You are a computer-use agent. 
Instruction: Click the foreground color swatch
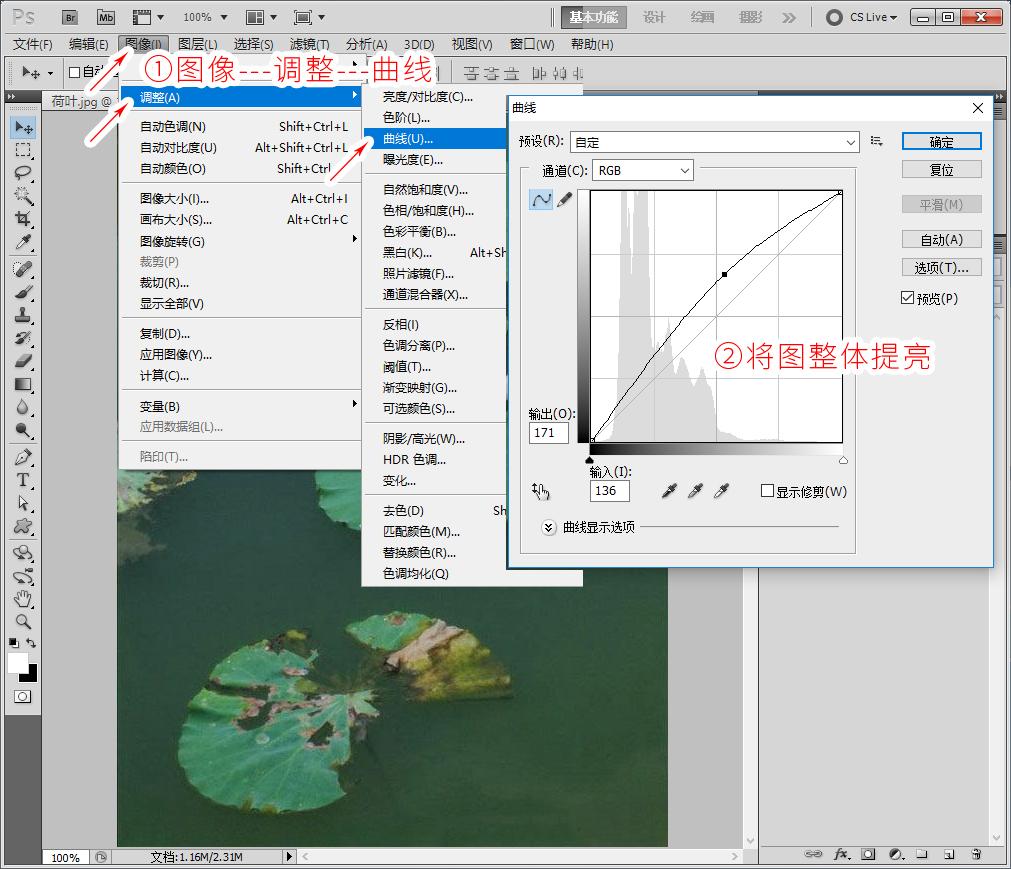coord(17,662)
